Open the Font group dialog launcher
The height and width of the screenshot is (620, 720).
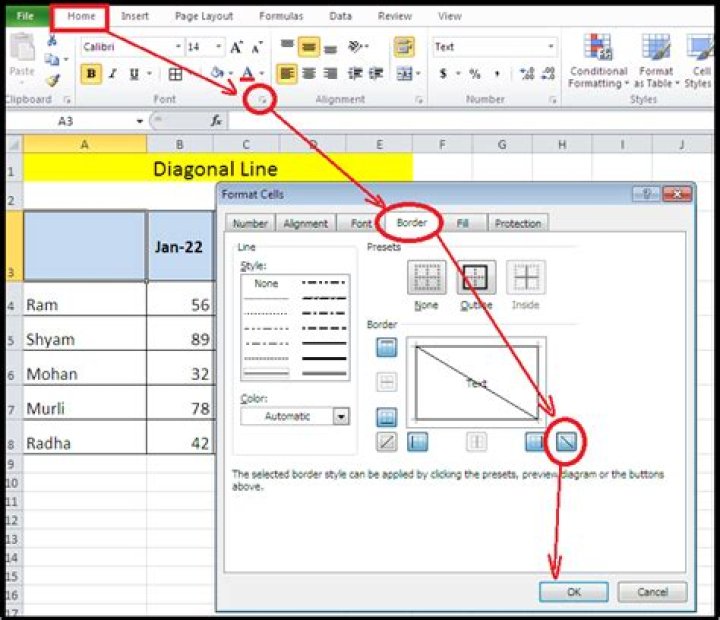(262, 99)
